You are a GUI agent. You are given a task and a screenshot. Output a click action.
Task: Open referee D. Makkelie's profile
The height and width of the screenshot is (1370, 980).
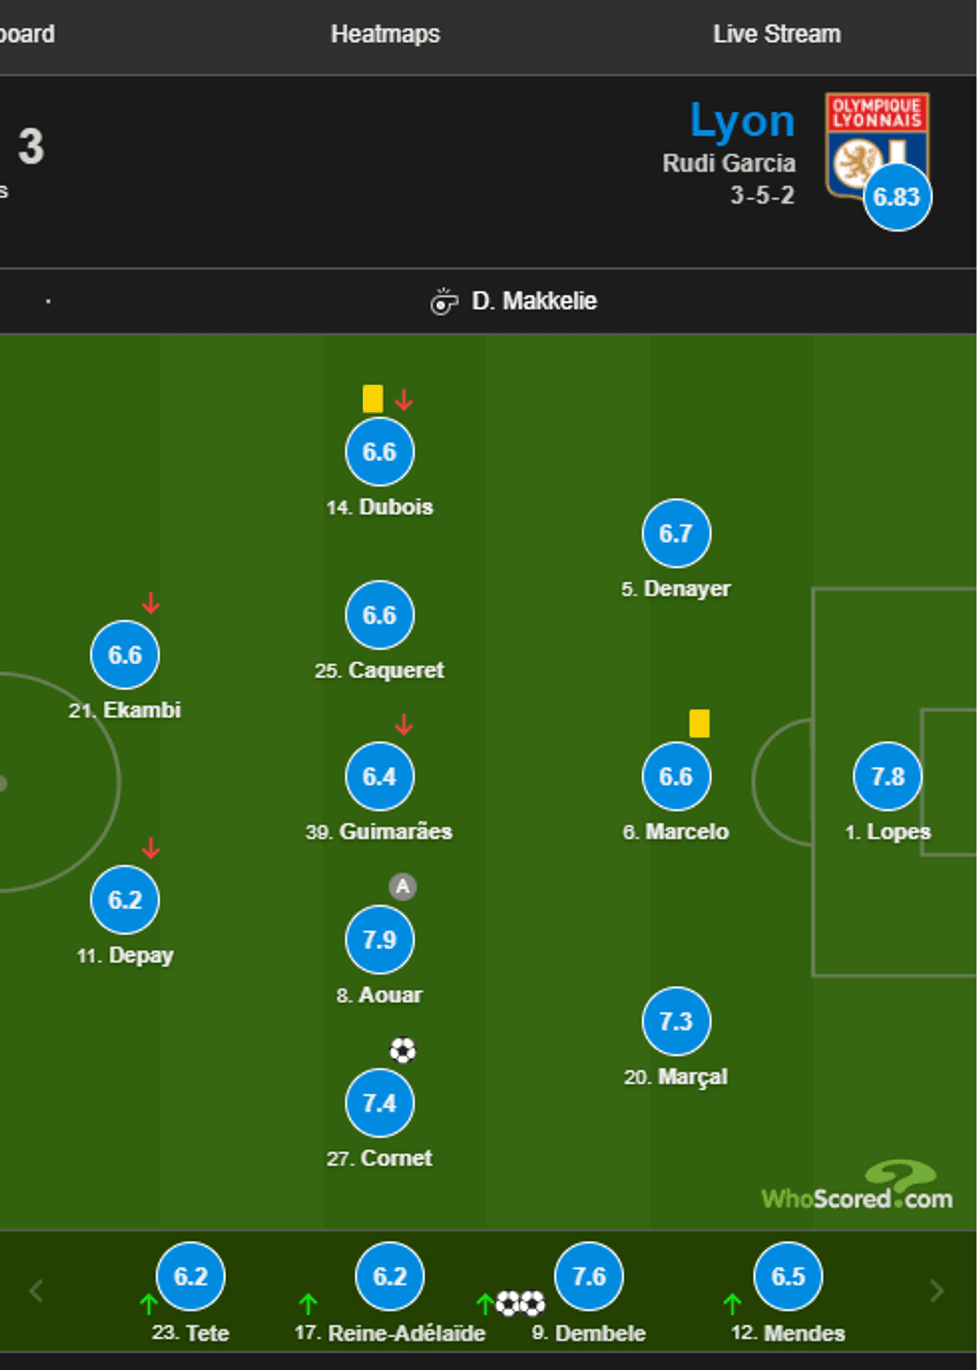pos(534,301)
